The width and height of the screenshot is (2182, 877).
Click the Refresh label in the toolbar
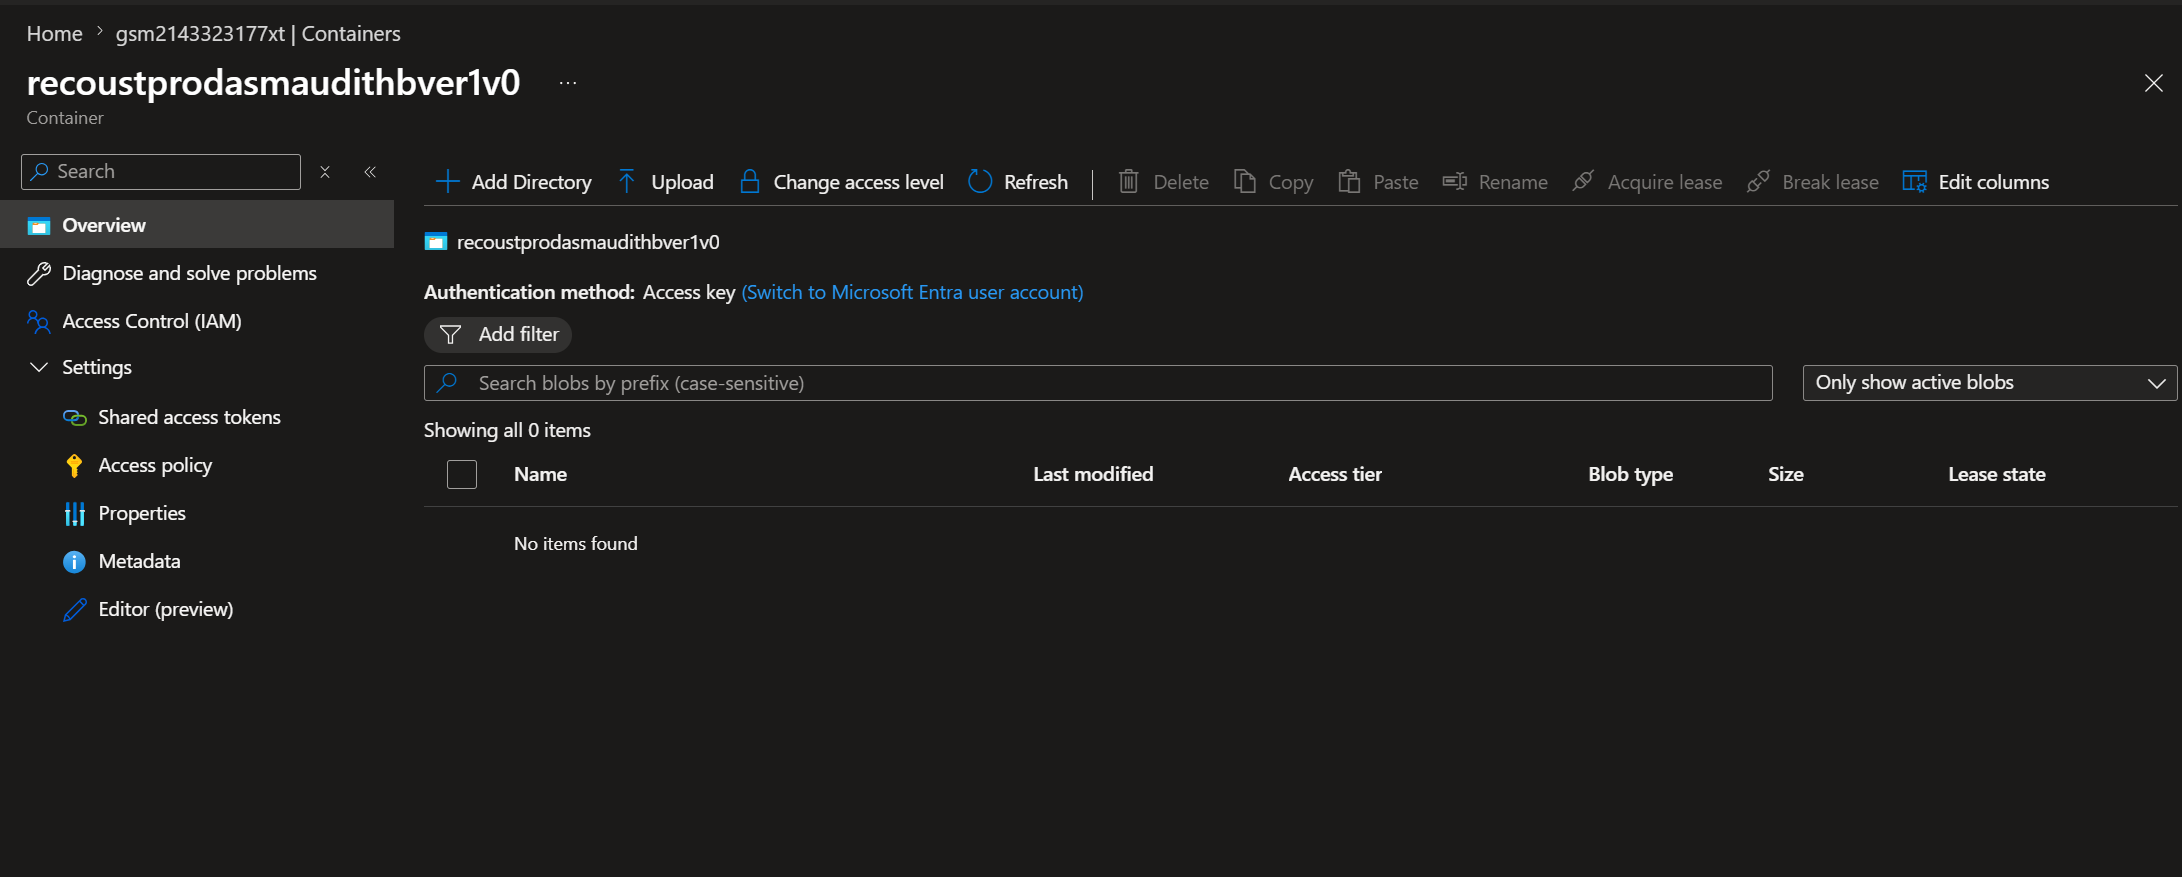[1036, 182]
